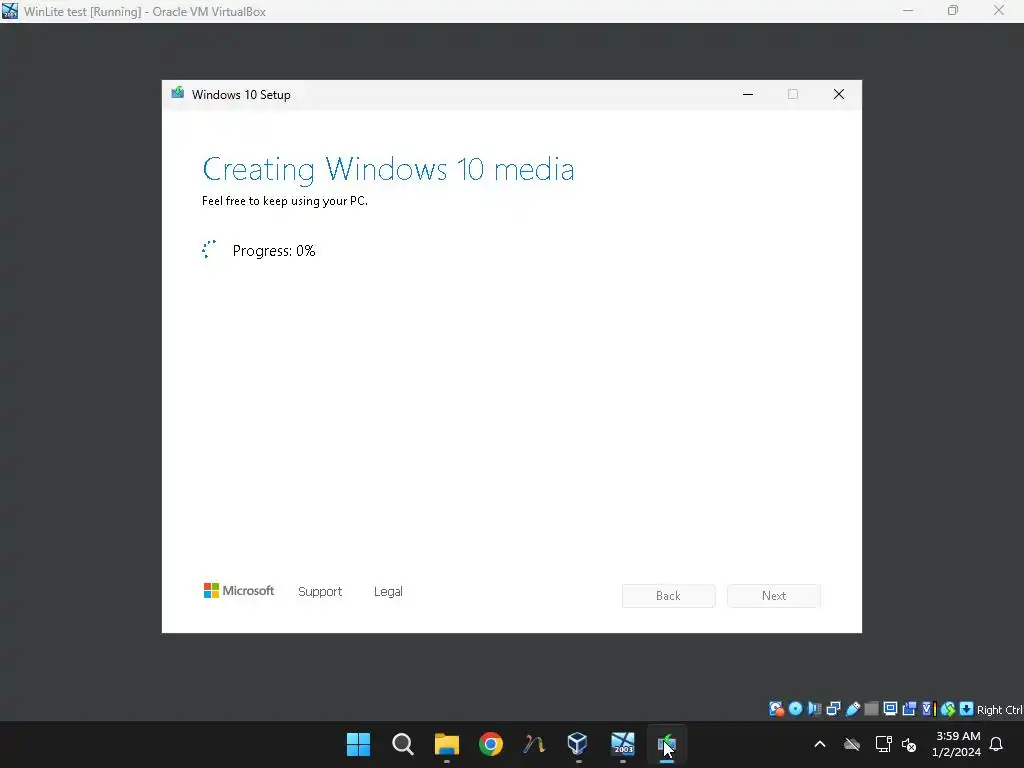Screen dimensions: 1024x768
Task: Click the VirtualBox display settings monitor icon
Action: pyautogui.click(x=890, y=709)
